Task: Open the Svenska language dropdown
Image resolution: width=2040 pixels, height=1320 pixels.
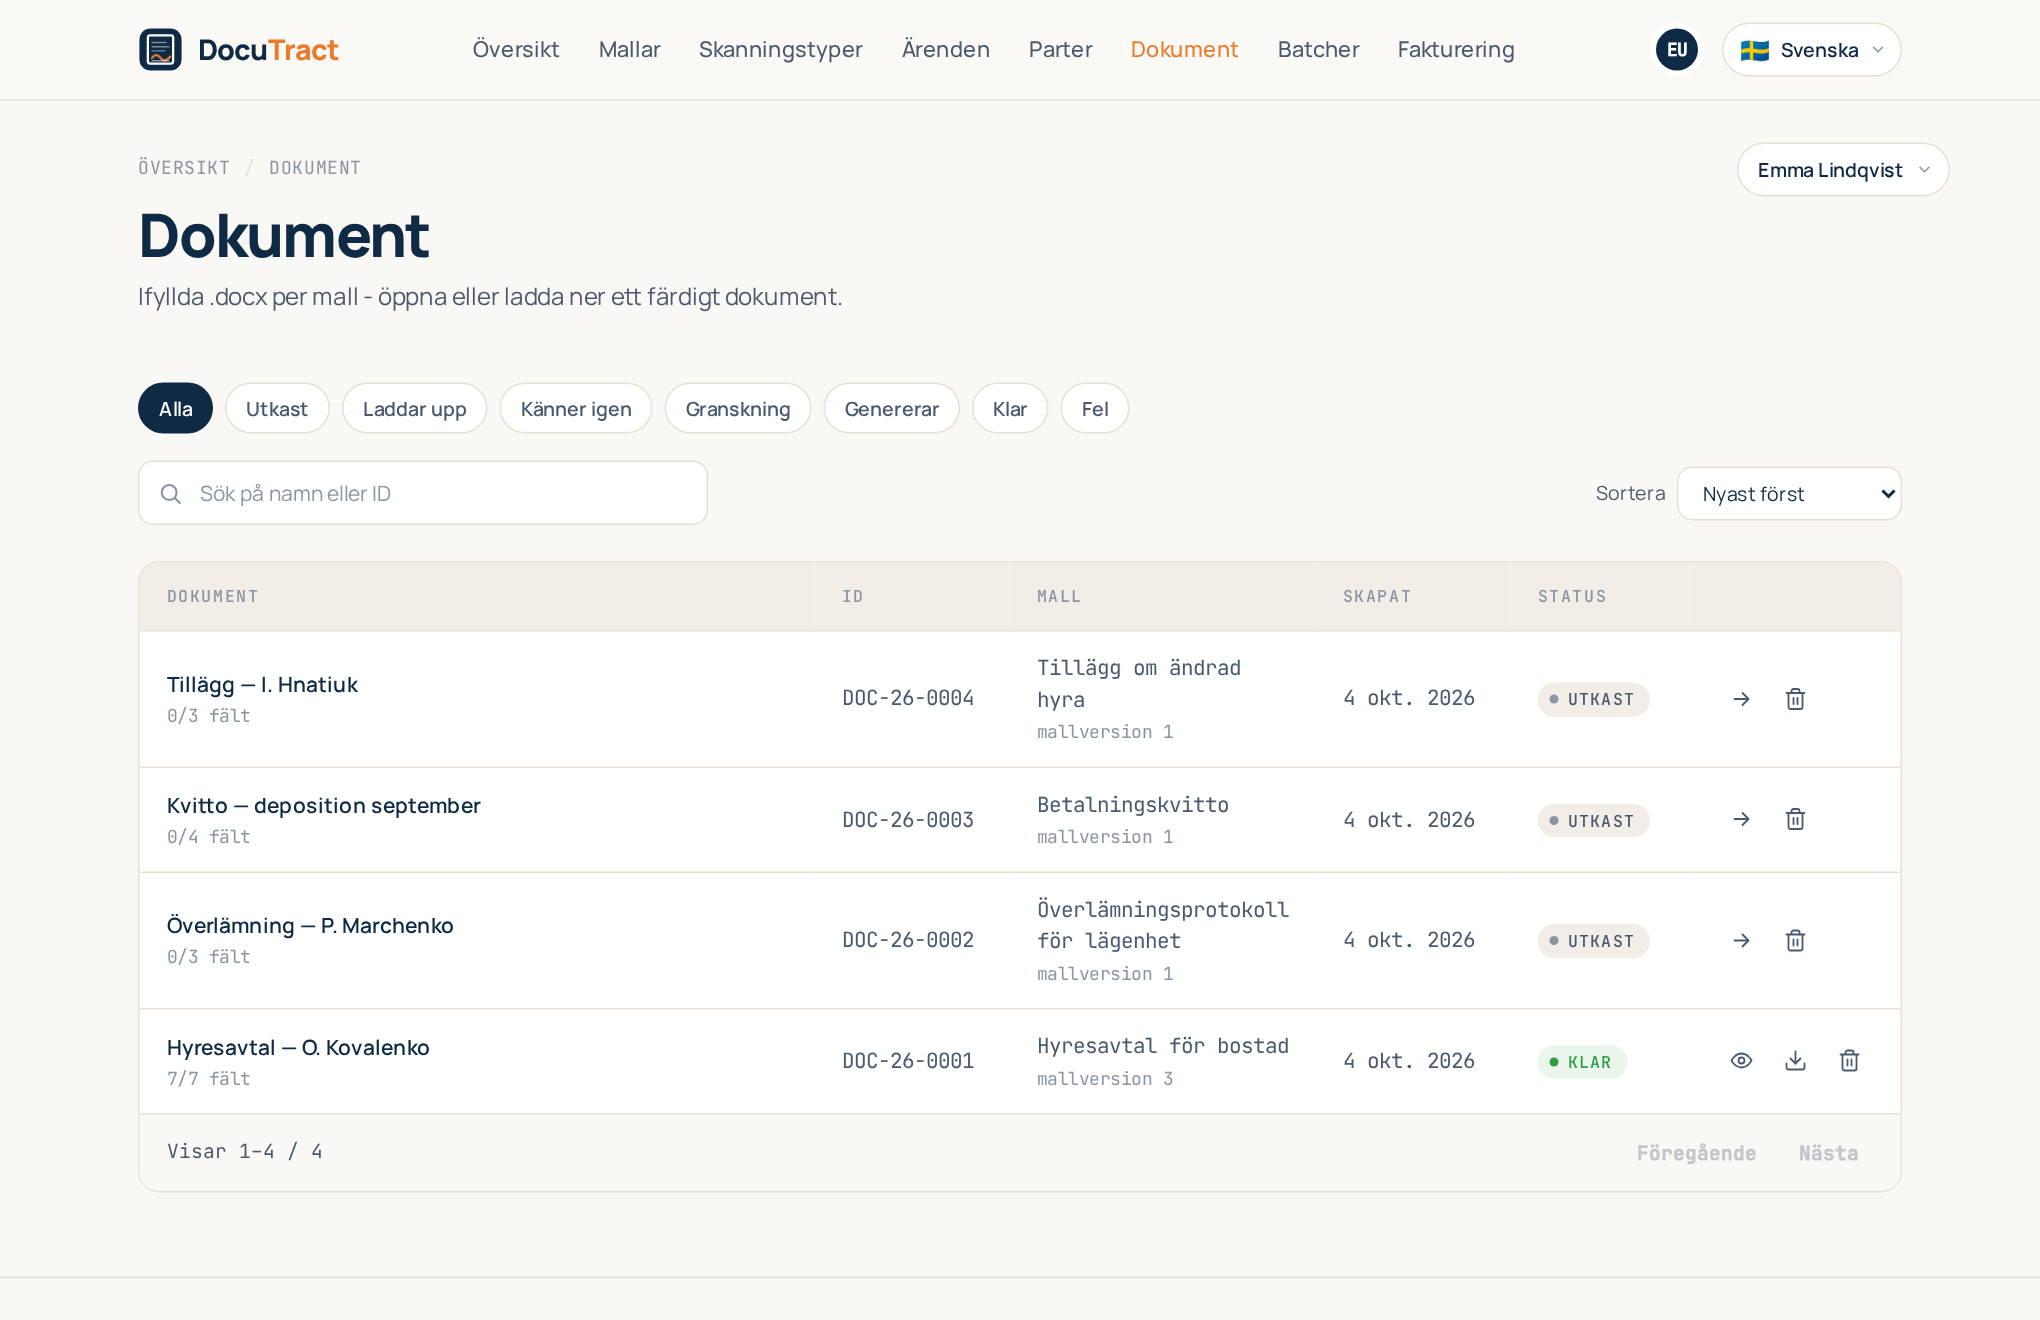Action: point(1811,50)
